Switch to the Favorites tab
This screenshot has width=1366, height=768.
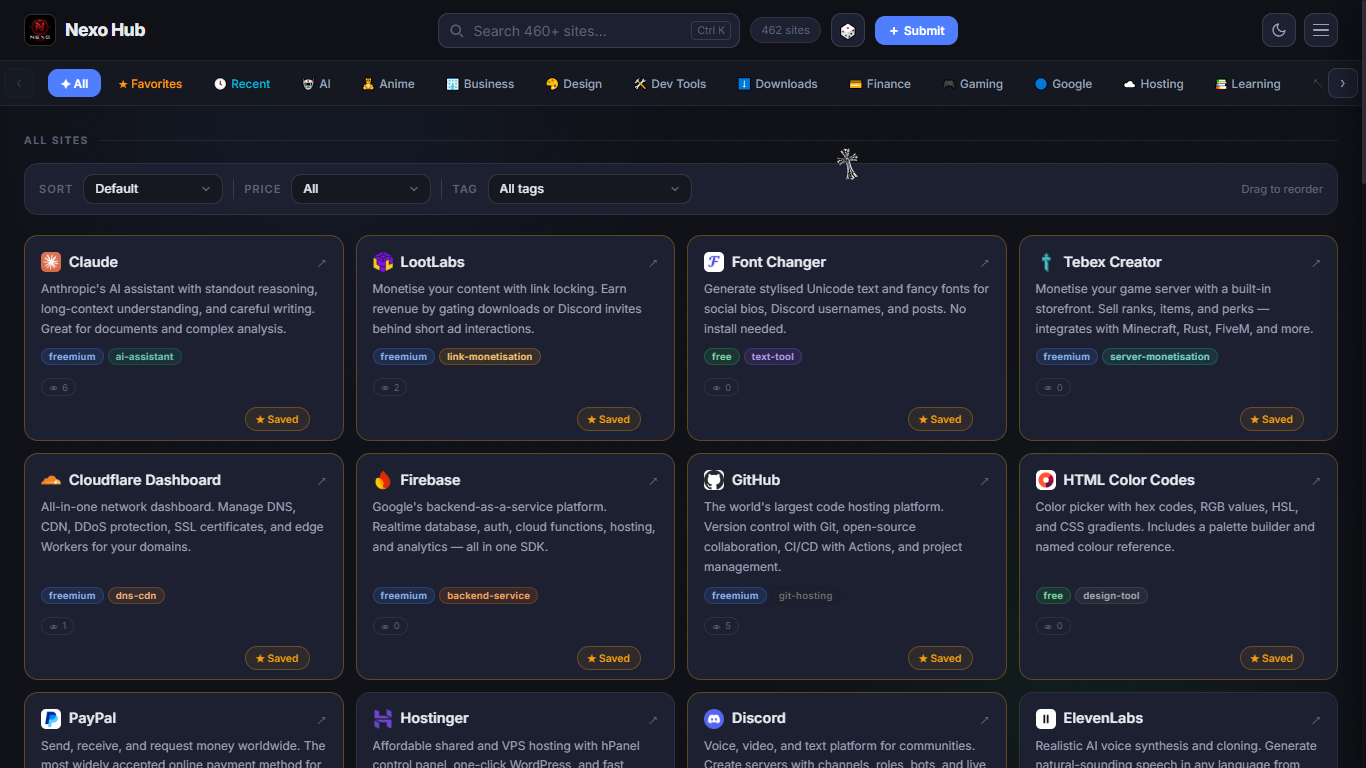coord(150,84)
